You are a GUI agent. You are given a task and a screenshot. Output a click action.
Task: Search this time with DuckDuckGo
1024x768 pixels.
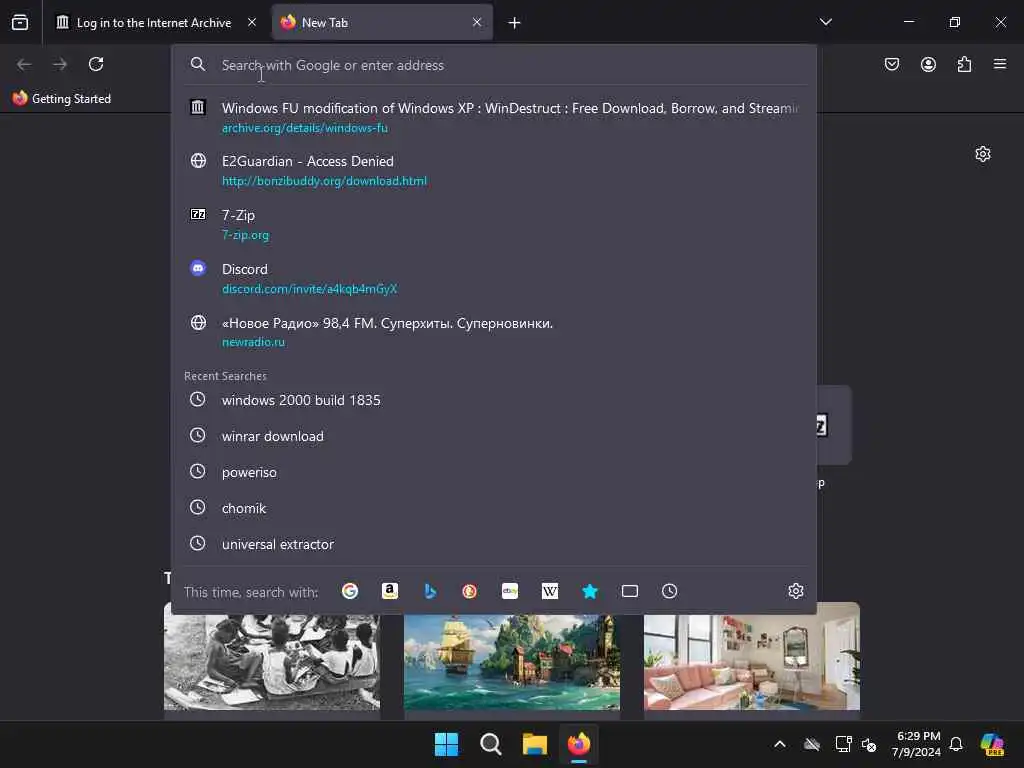[470, 591]
